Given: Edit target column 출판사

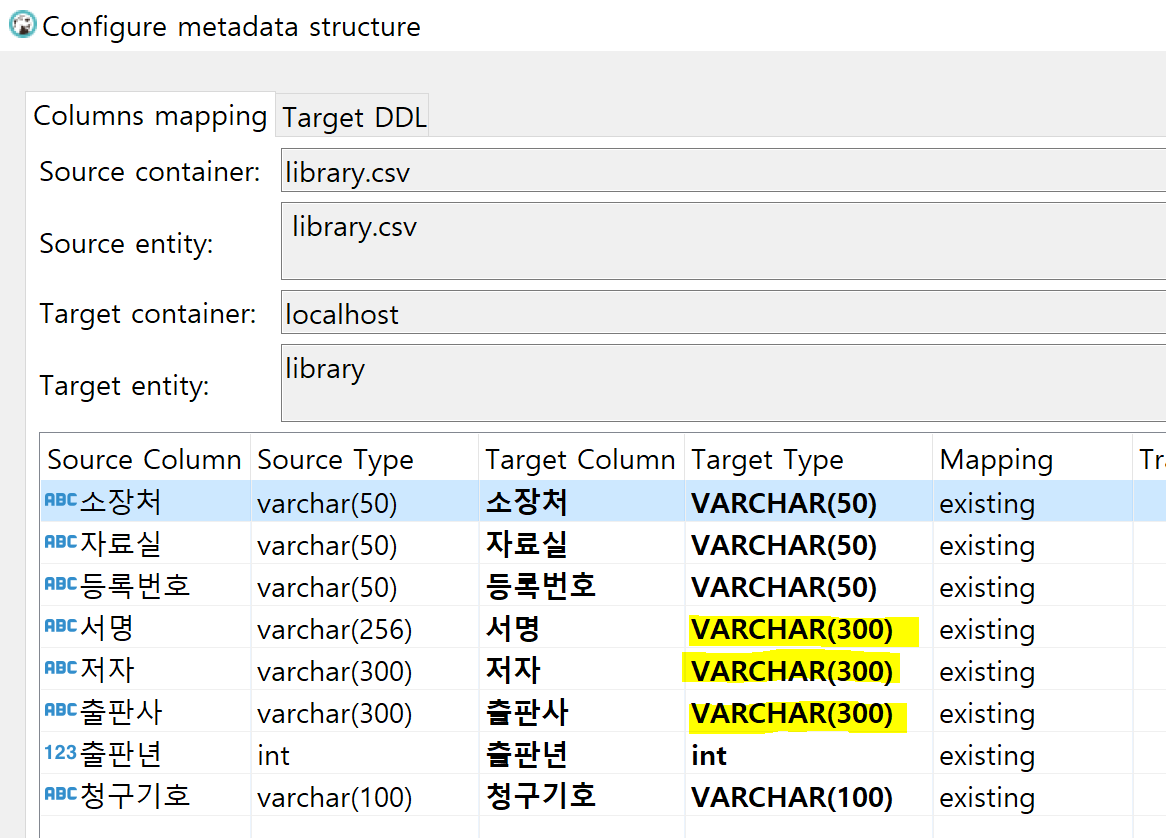Looking at the screenshot, I should pyautogui.click(x=526, y=712).
